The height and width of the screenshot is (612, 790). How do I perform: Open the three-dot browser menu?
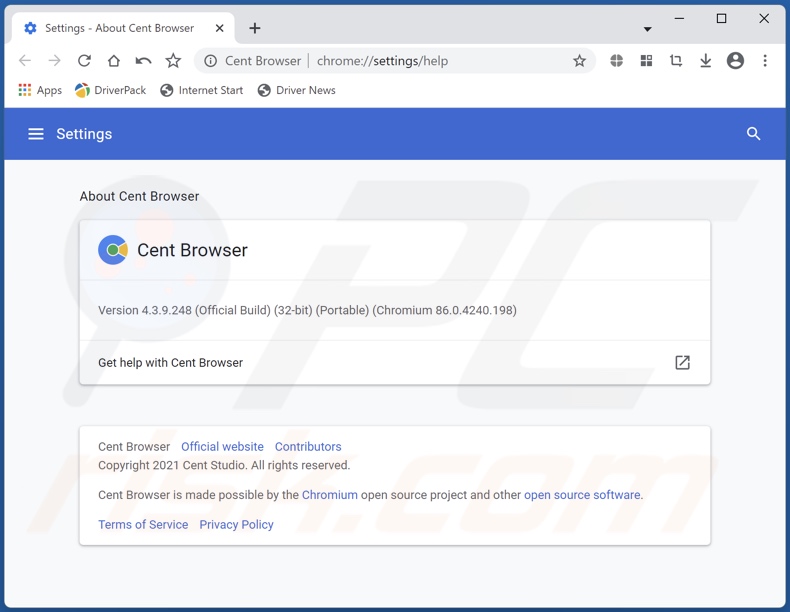(765, 61)
